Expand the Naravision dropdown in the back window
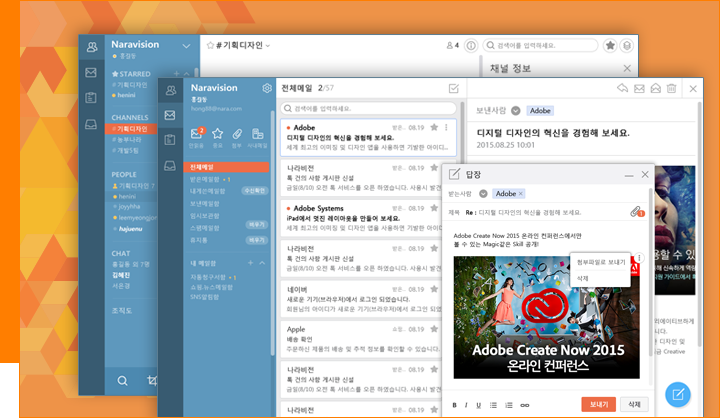This screenshot has height=418, width=720. coord(186,46)
